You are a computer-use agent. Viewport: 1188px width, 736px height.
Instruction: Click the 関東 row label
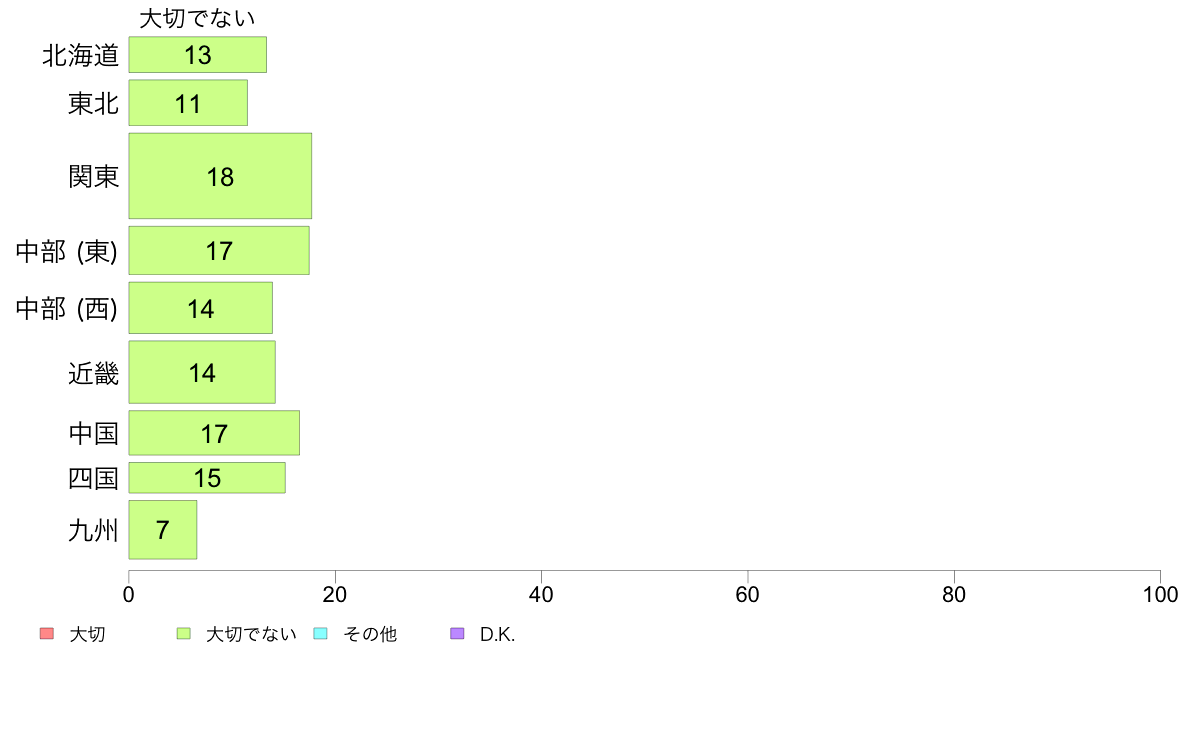point(93,177)
